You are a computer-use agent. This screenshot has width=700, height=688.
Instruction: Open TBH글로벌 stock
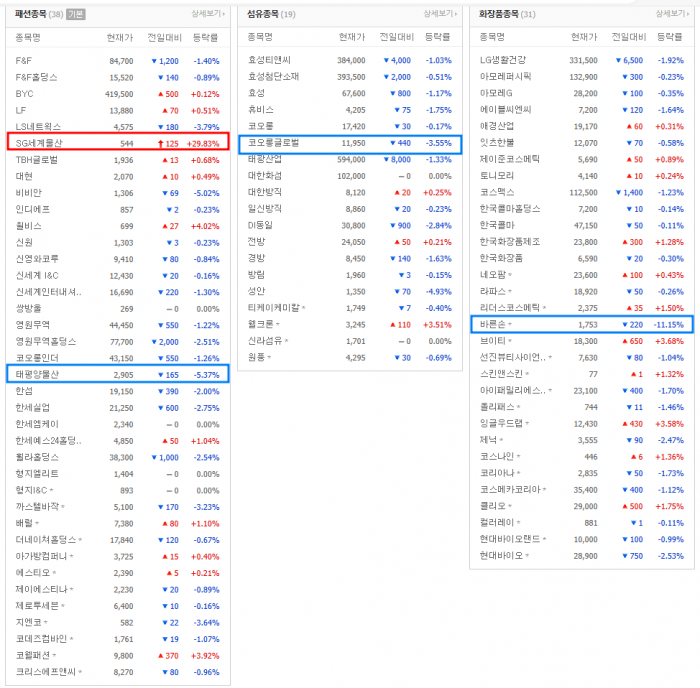37,160
